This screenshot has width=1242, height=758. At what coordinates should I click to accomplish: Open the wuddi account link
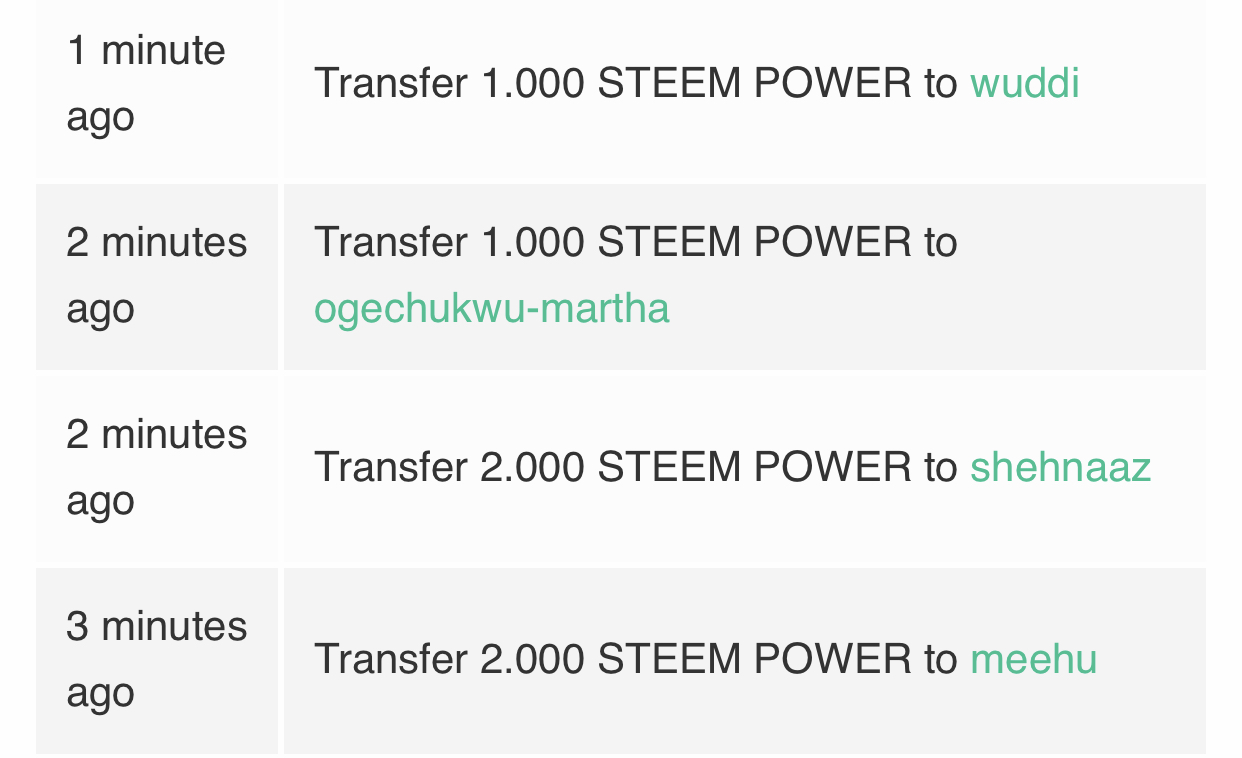1024,83
